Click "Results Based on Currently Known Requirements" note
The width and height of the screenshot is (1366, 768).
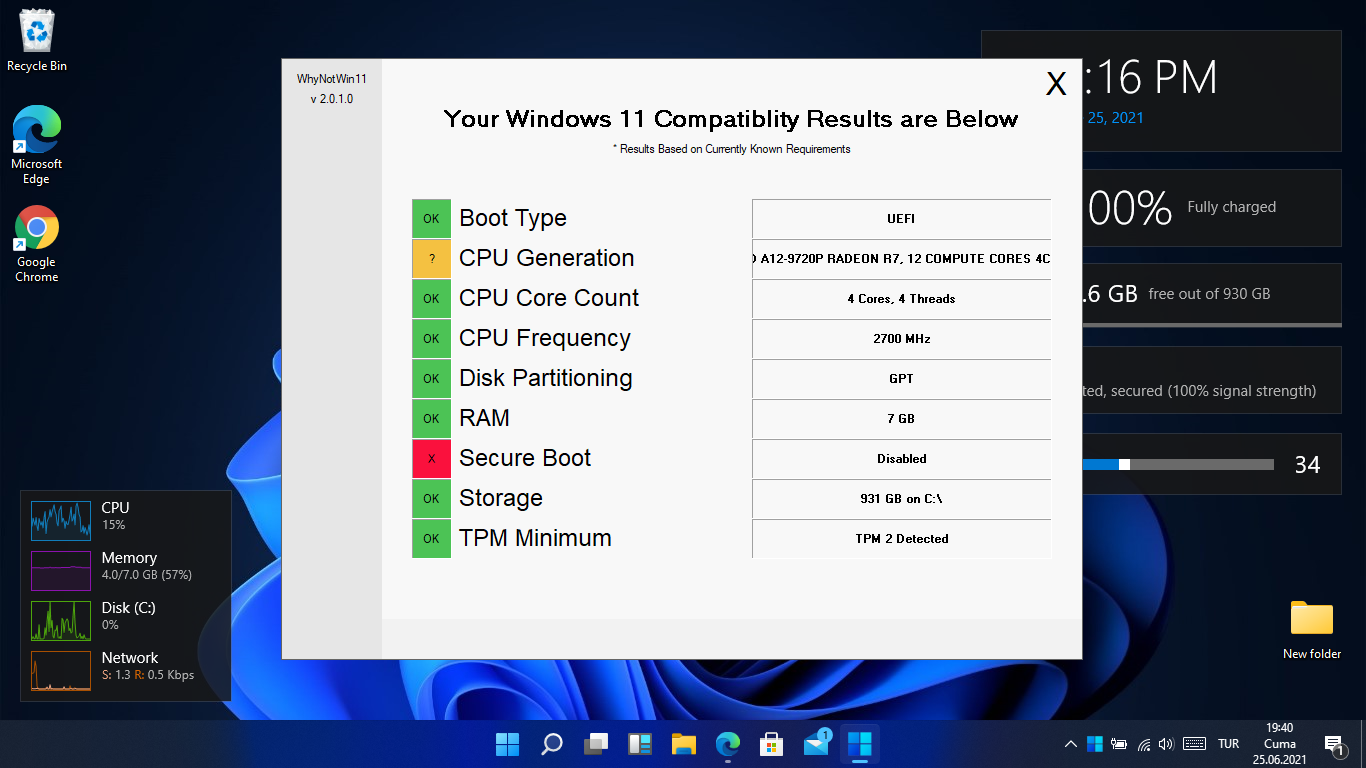pos(732,149)
